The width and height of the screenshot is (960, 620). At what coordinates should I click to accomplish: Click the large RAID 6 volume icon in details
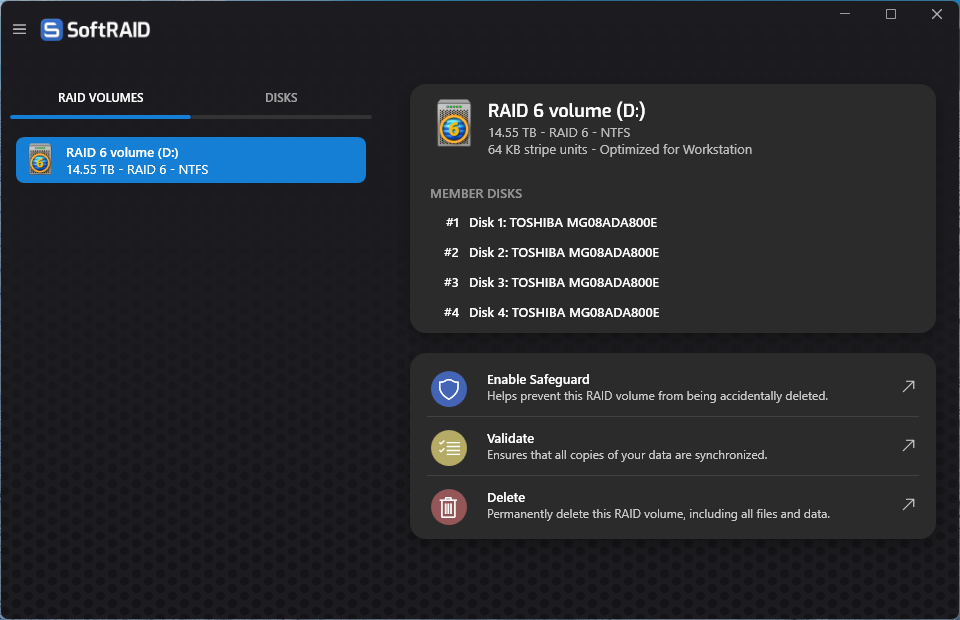454,123
